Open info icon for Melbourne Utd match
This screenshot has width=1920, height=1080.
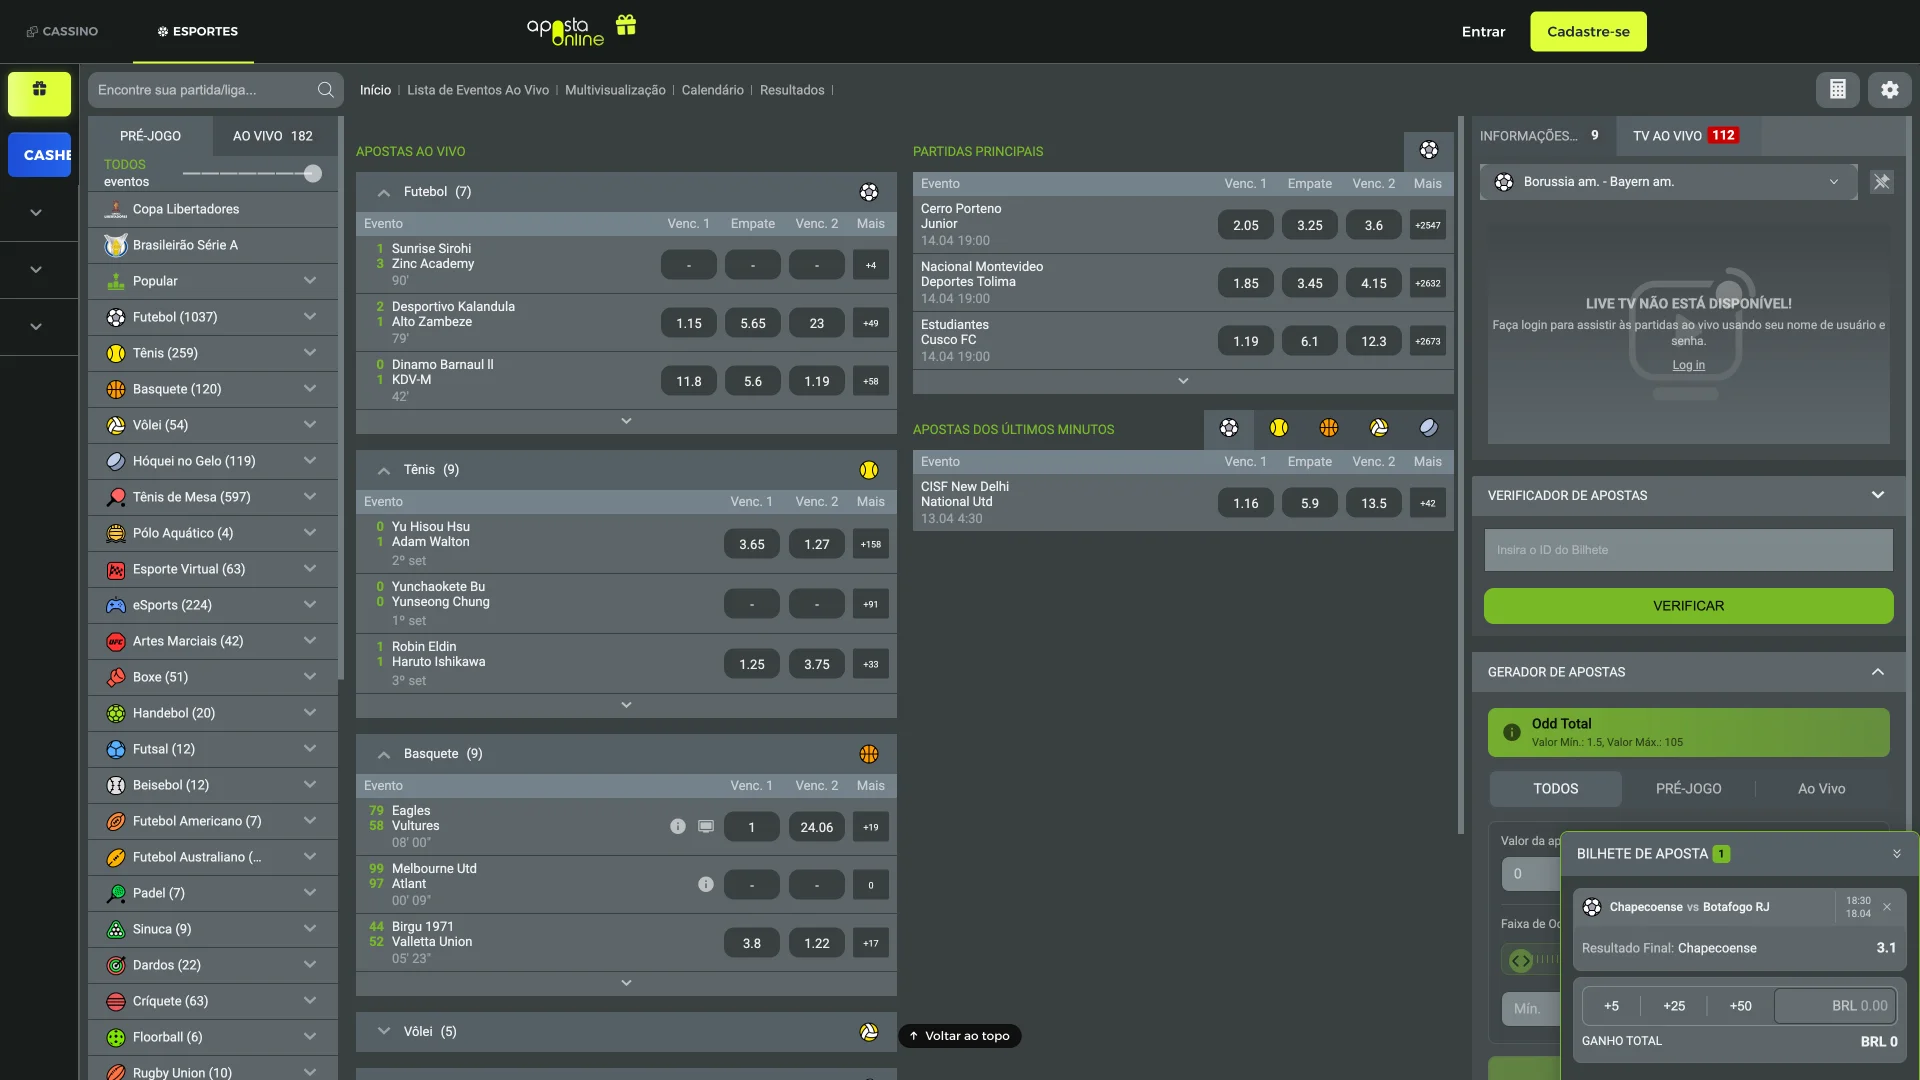(706, 885)
